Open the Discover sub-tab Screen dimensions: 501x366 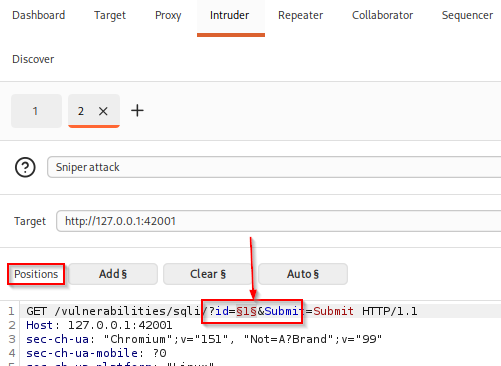(33, 59)
